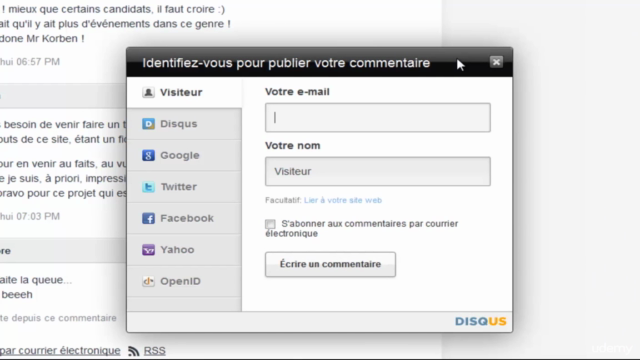Switch to the Twitter login tab
Image resolution: width=640 pixels, height=360 pixels.
point(184,187)
